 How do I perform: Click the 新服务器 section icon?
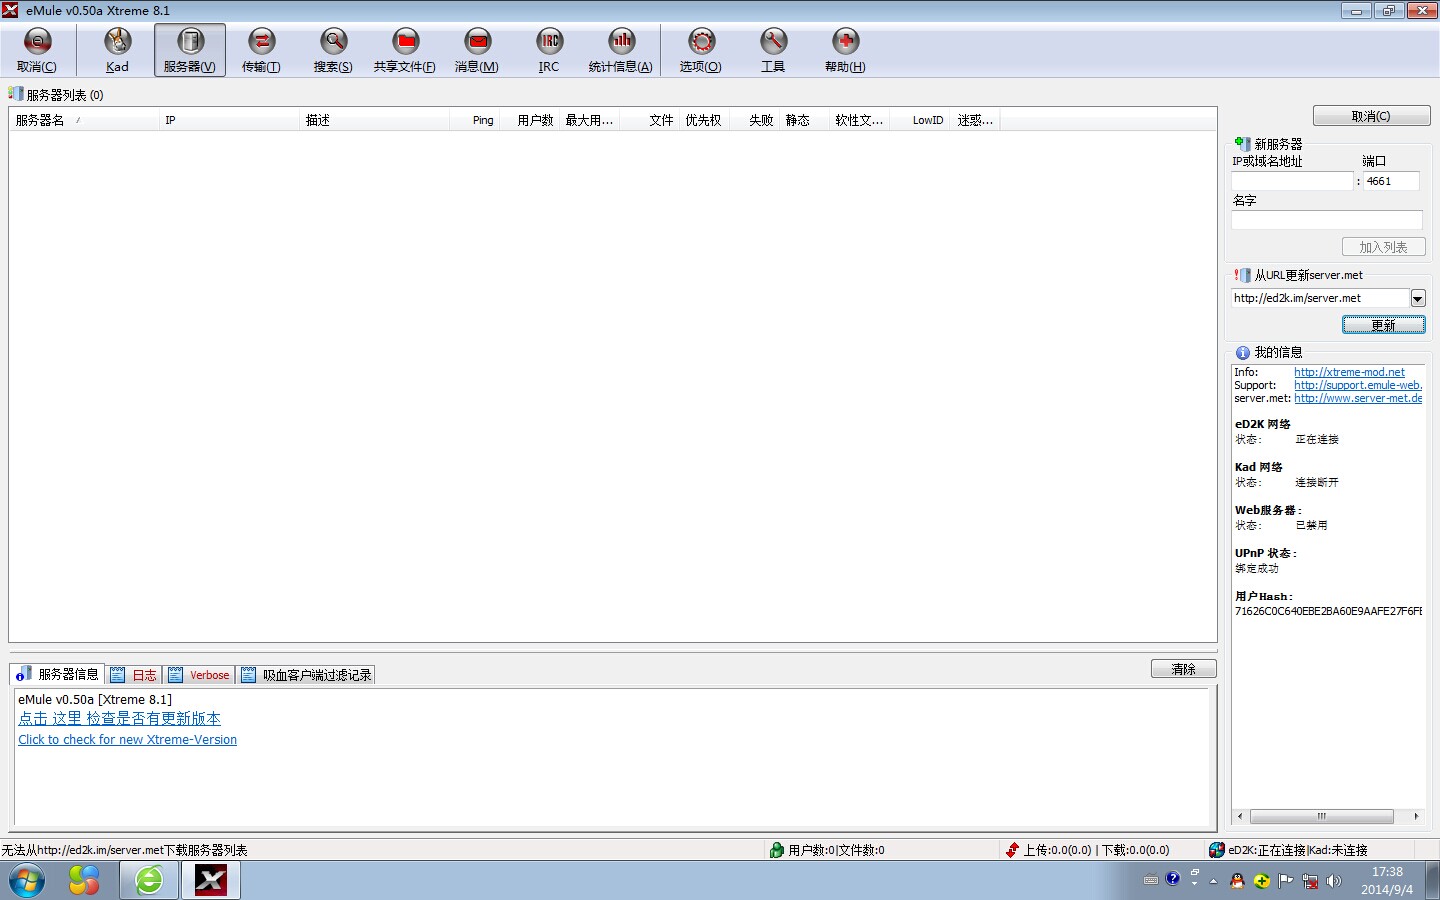[1242, 144]
